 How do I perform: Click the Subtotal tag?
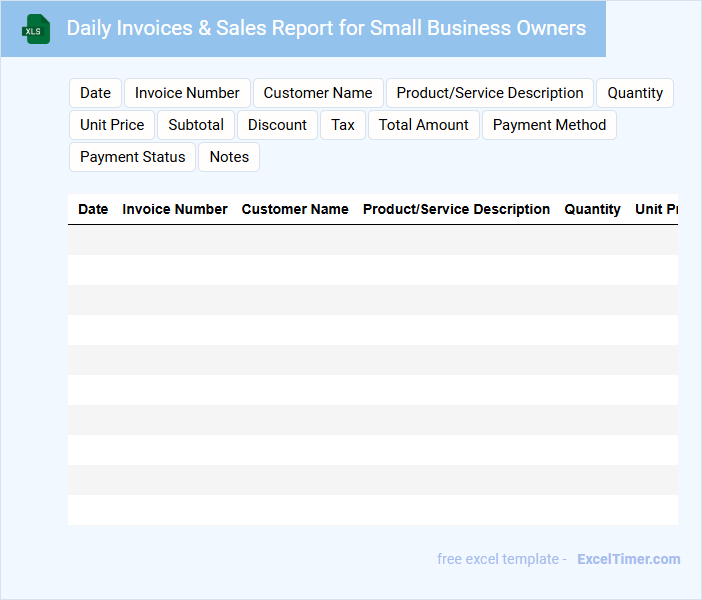[196, 125]
